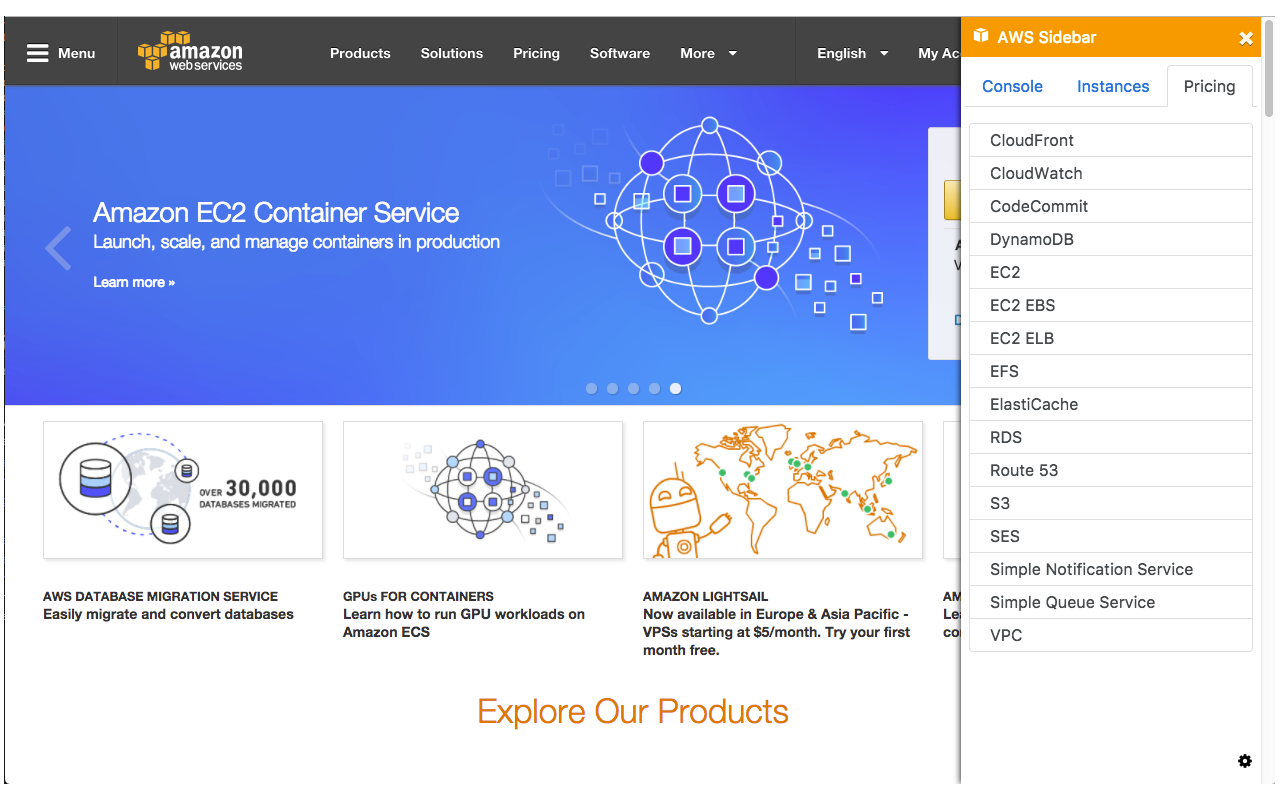
Task: Open the More dropdown
Action: point(708,53)
